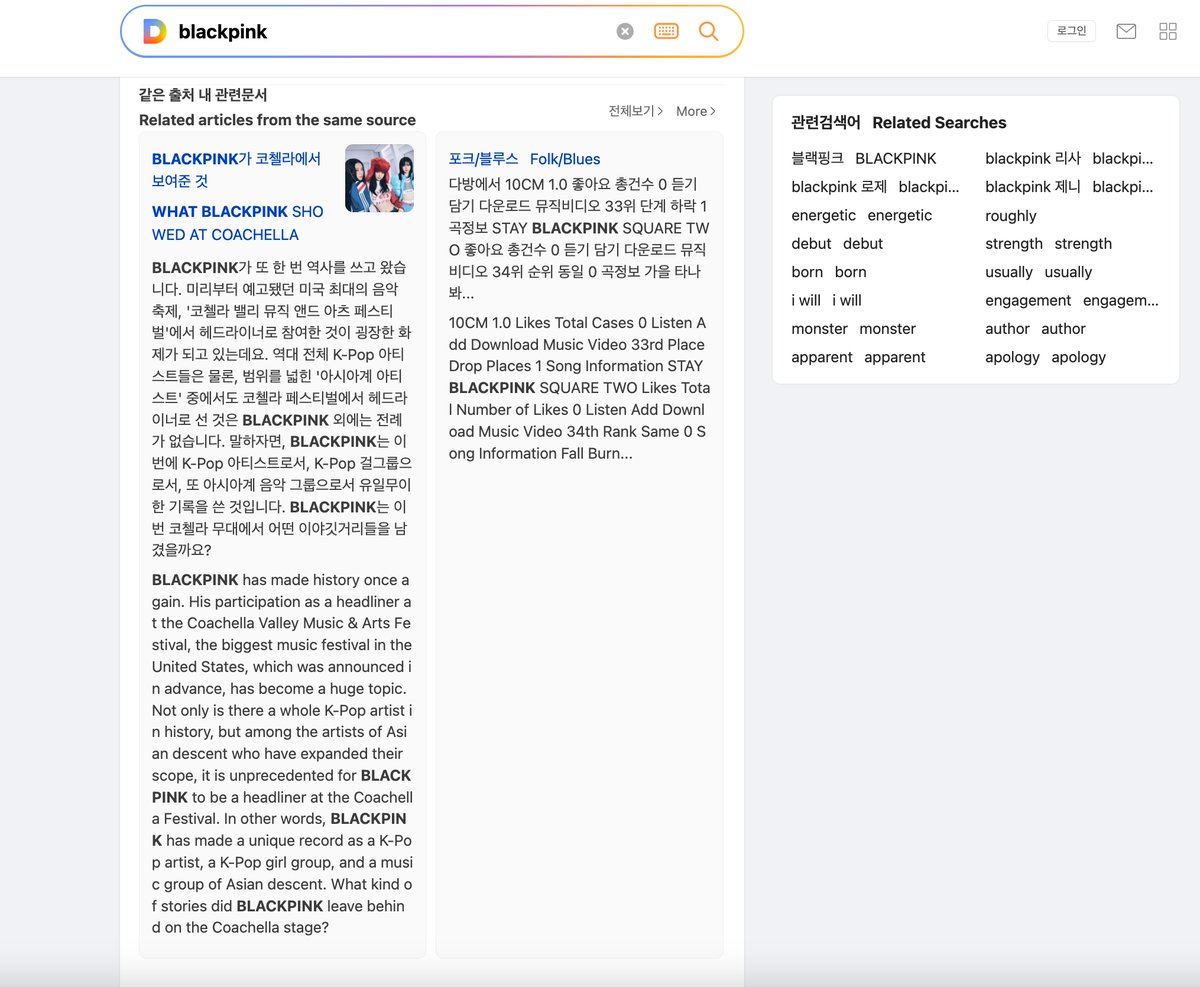
Task: Select related search author
Action: (x=1035, y=329)
